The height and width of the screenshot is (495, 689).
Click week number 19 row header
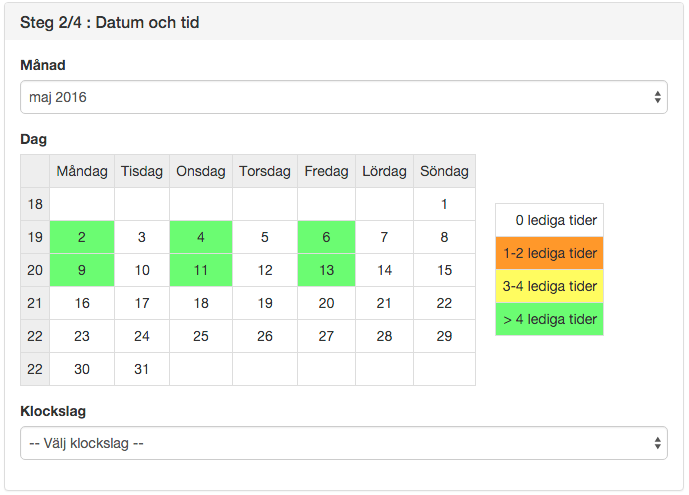click(35, 237)
